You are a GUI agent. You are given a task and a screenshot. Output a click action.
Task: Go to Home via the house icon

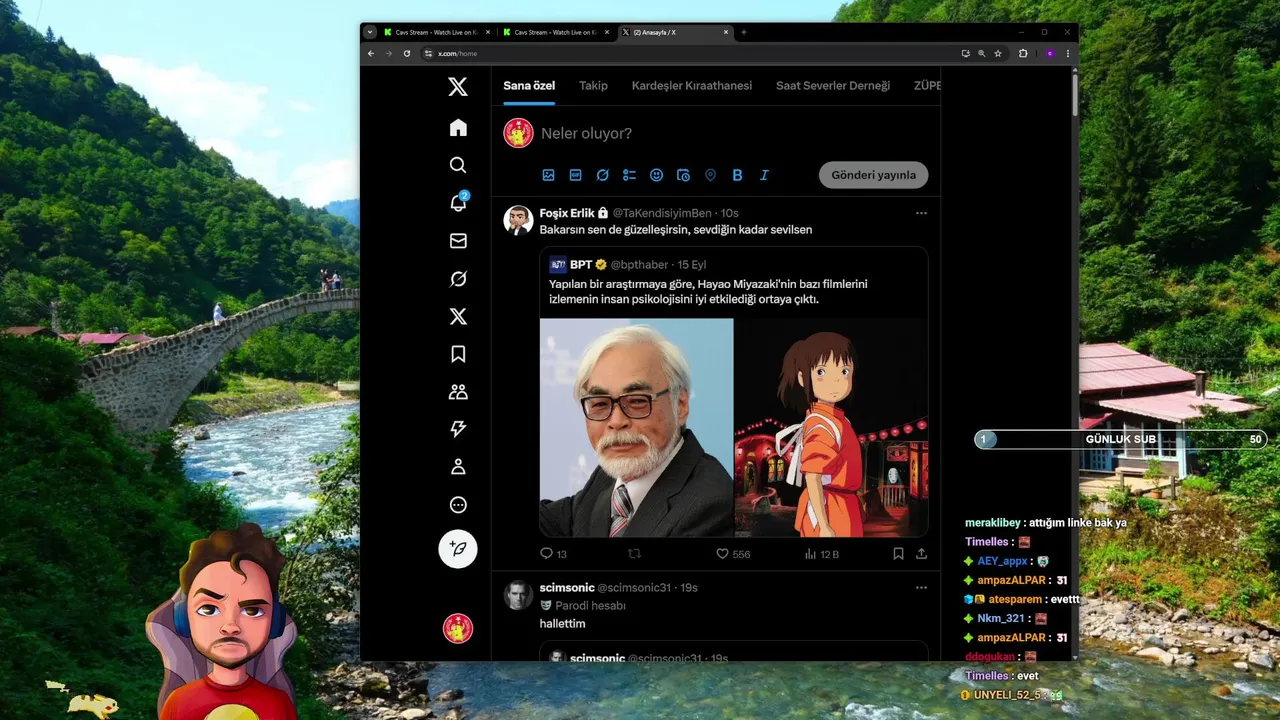coord(458,127)
